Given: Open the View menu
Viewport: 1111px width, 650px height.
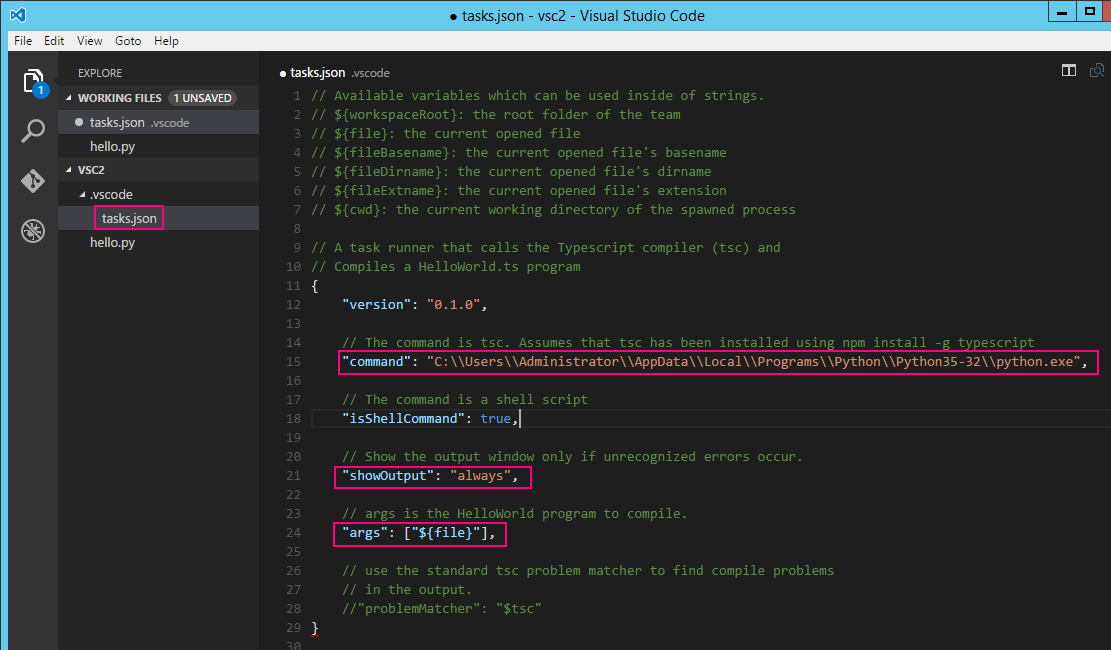Looking at the screenshot, I should 89,40.
